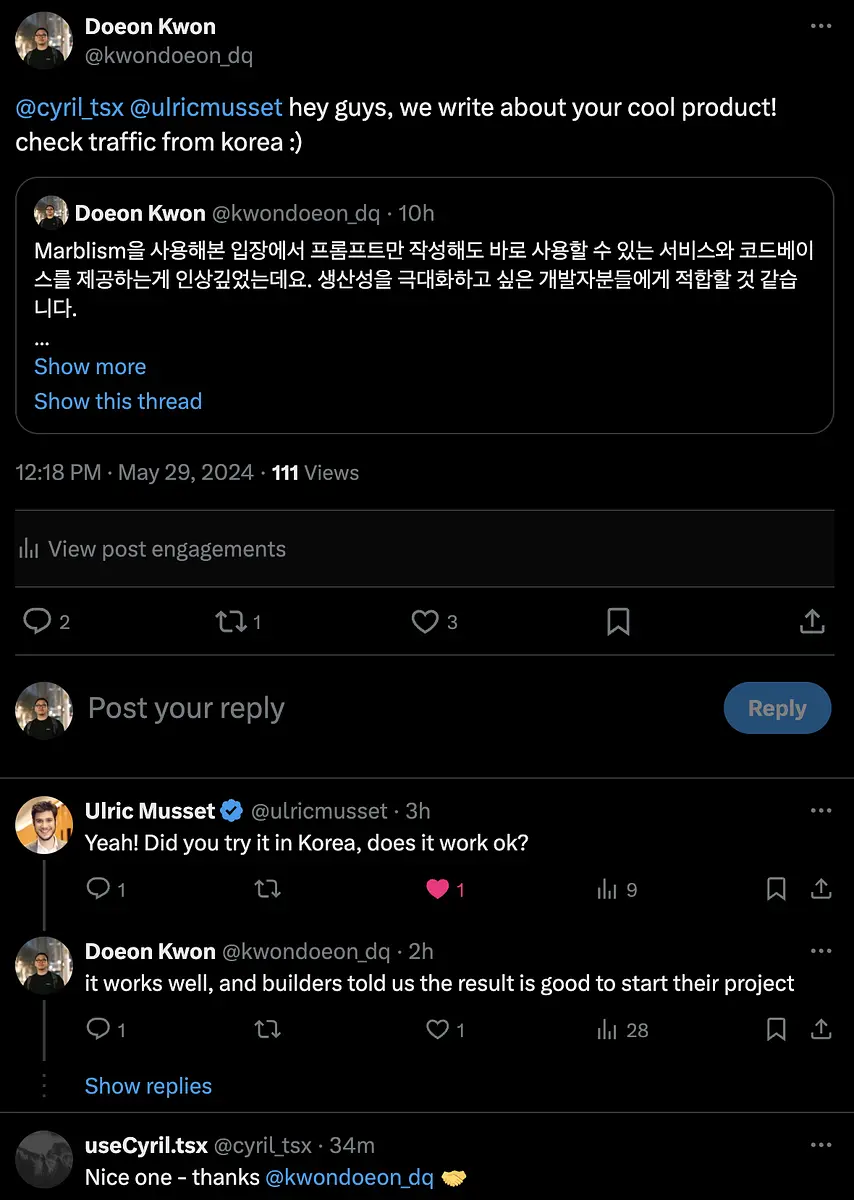Share the main post via upload icon
Screen dimensions: 854x1200
point(813,621)
